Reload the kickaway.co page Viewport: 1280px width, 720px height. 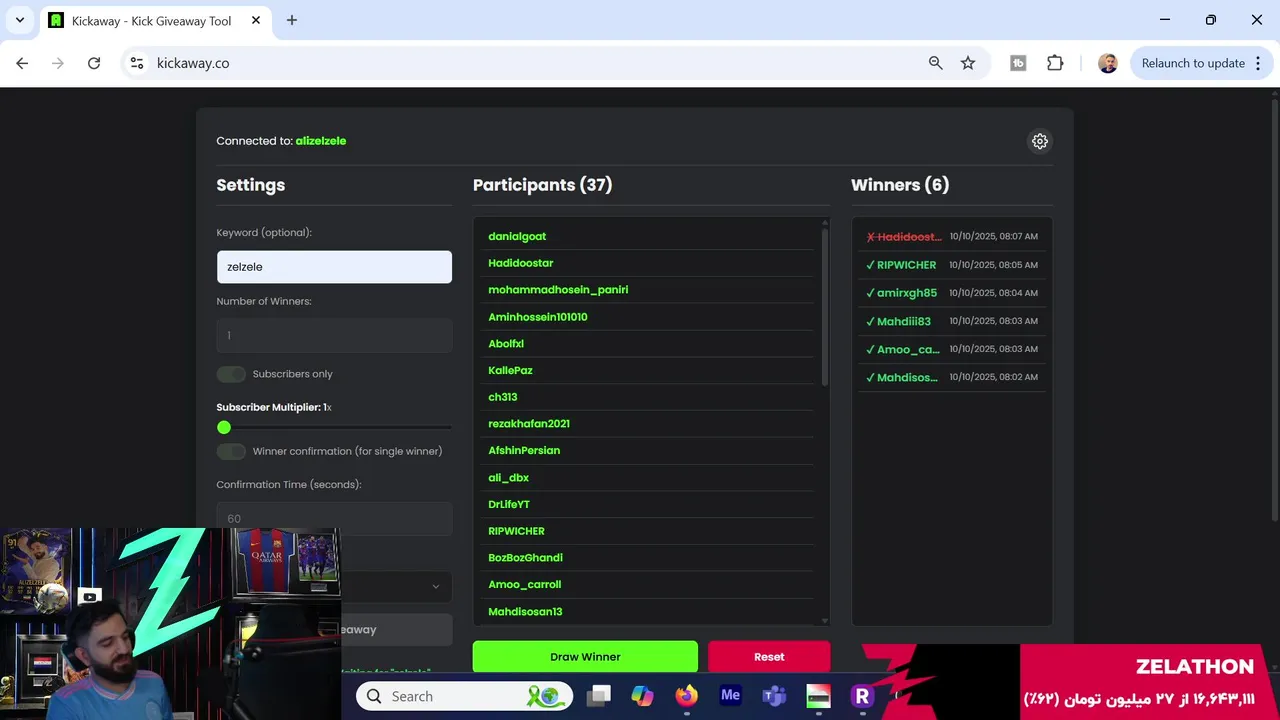(94, 63)
